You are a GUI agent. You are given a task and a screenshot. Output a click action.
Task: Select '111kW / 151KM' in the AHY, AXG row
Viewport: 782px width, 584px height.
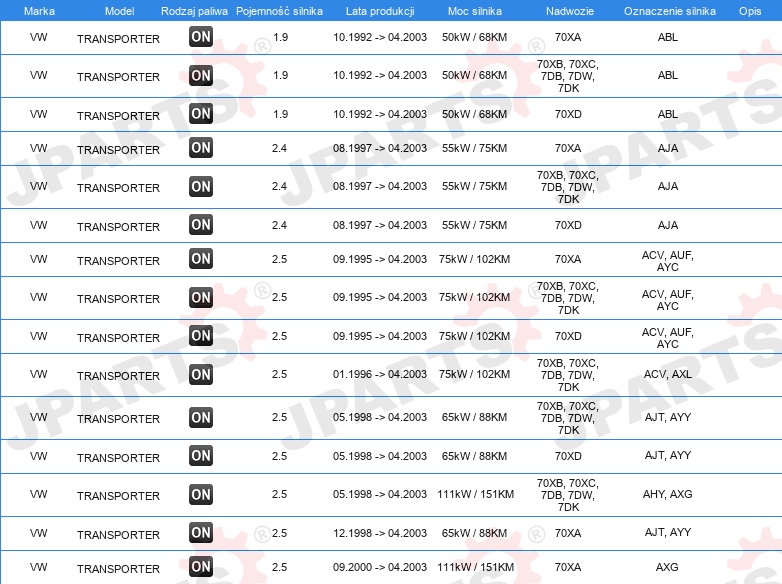475,494
